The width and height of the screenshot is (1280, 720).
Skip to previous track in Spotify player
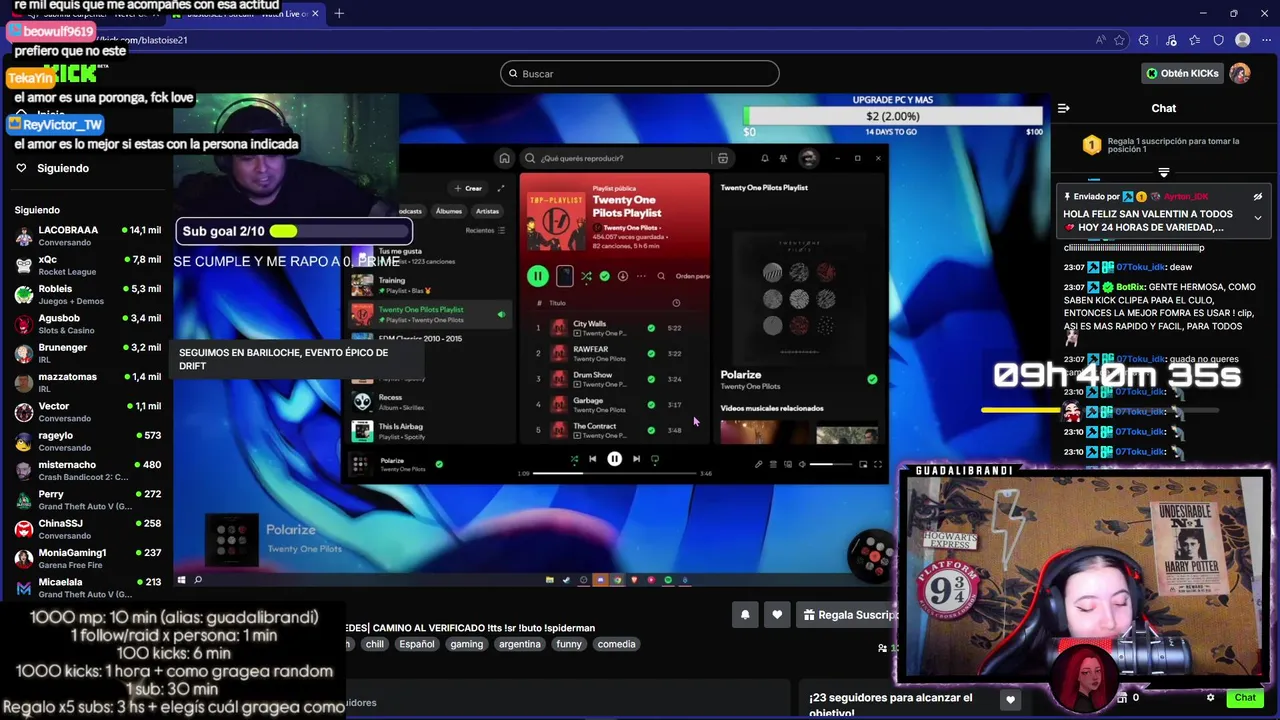(592, 459)
